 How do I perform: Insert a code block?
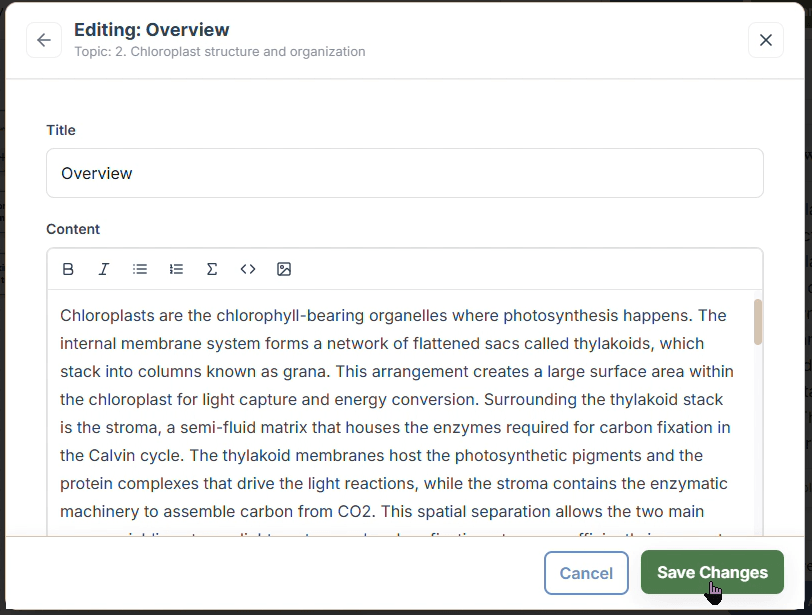(248, 269)
